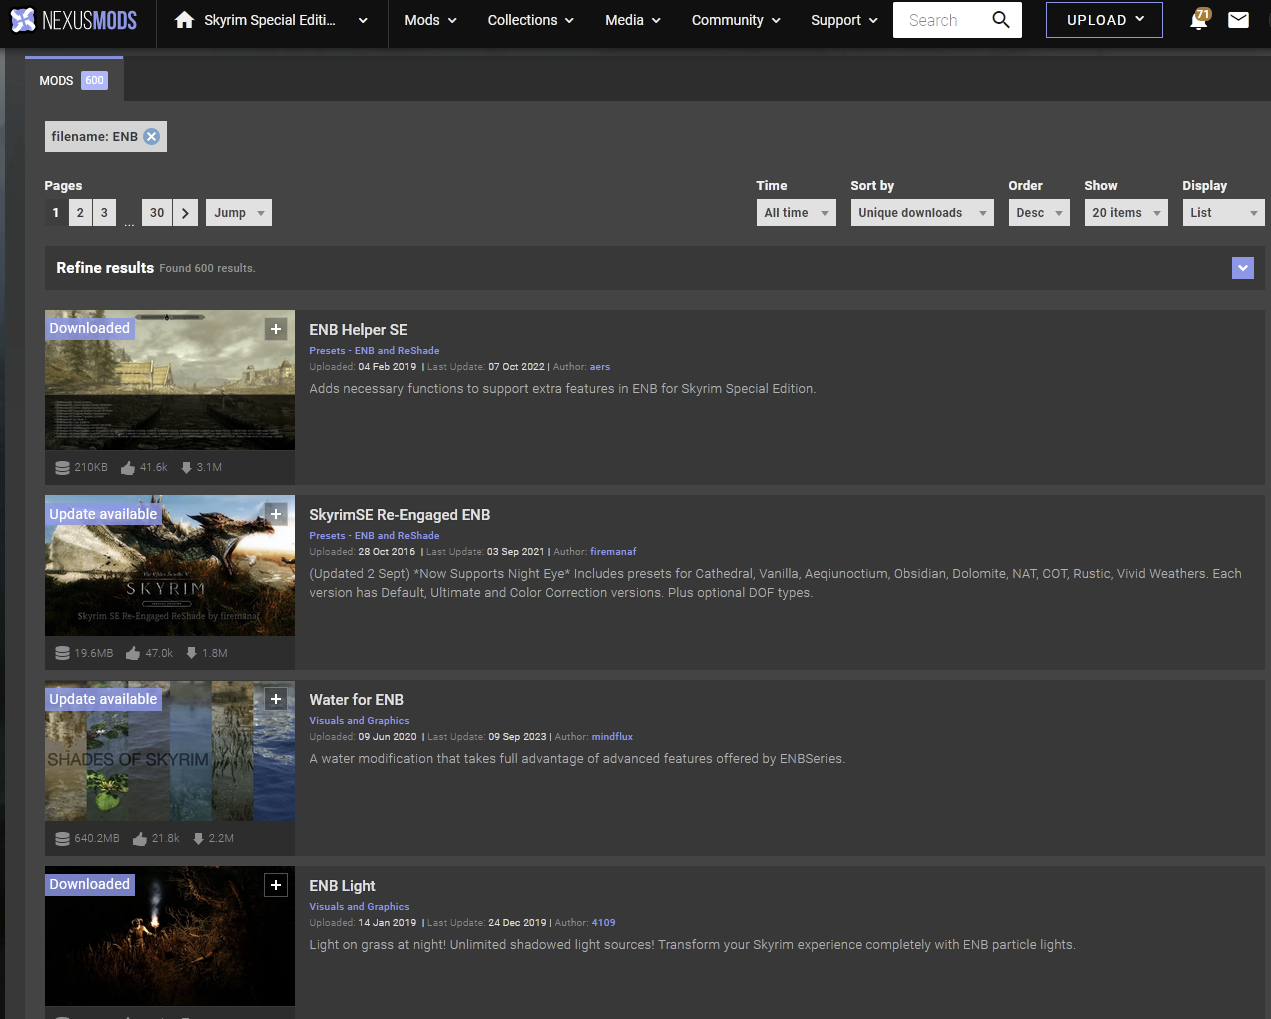Open author 4109 profile link
Image resolution: width=1271 pixels, height=1019 pixels.
[603, 923]
